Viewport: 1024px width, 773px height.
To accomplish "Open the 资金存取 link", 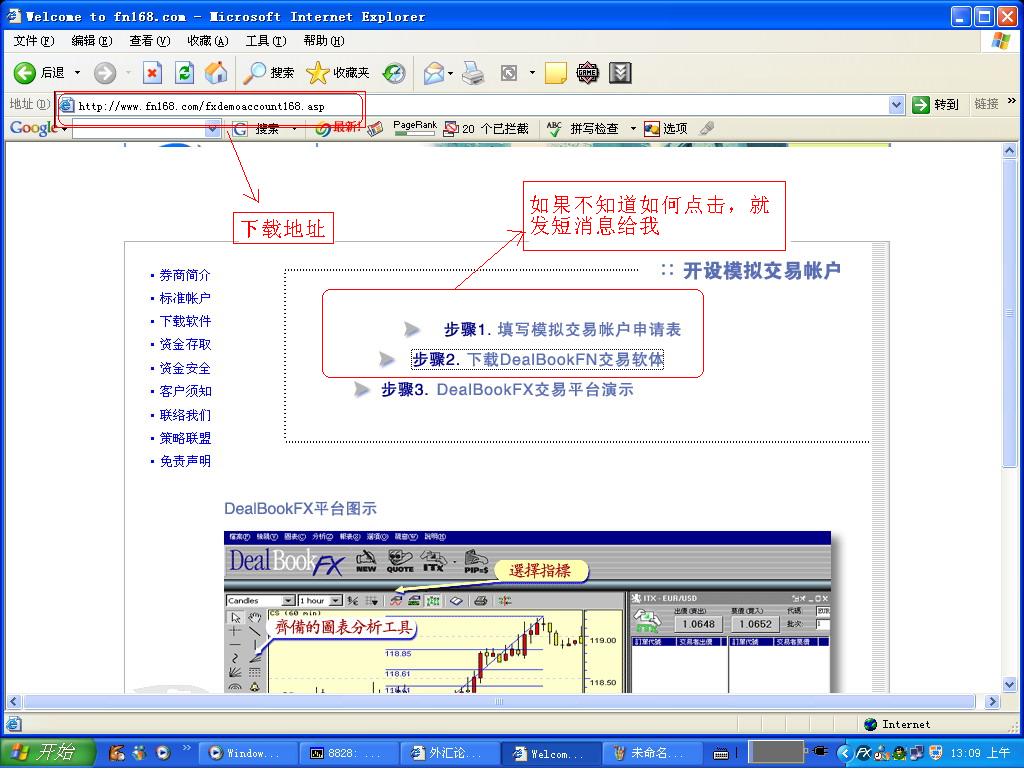I will coord(185,345).
